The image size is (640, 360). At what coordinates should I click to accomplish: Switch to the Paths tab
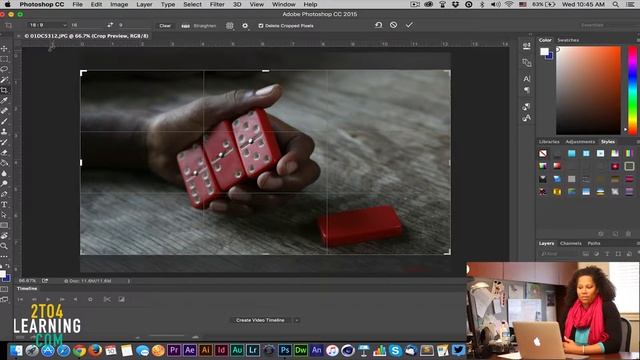(x=594, y=243)
